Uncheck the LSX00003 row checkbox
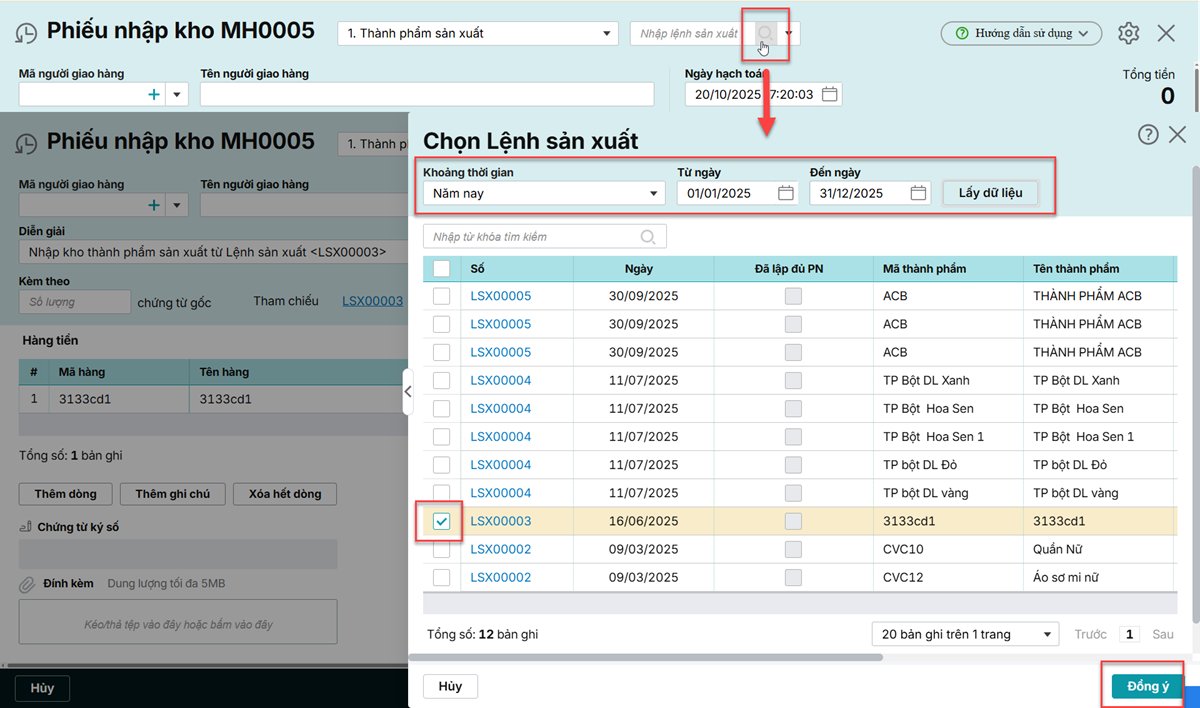Image resolution: width=1200 pixels, height=708 pixels. tap(441, 521)
